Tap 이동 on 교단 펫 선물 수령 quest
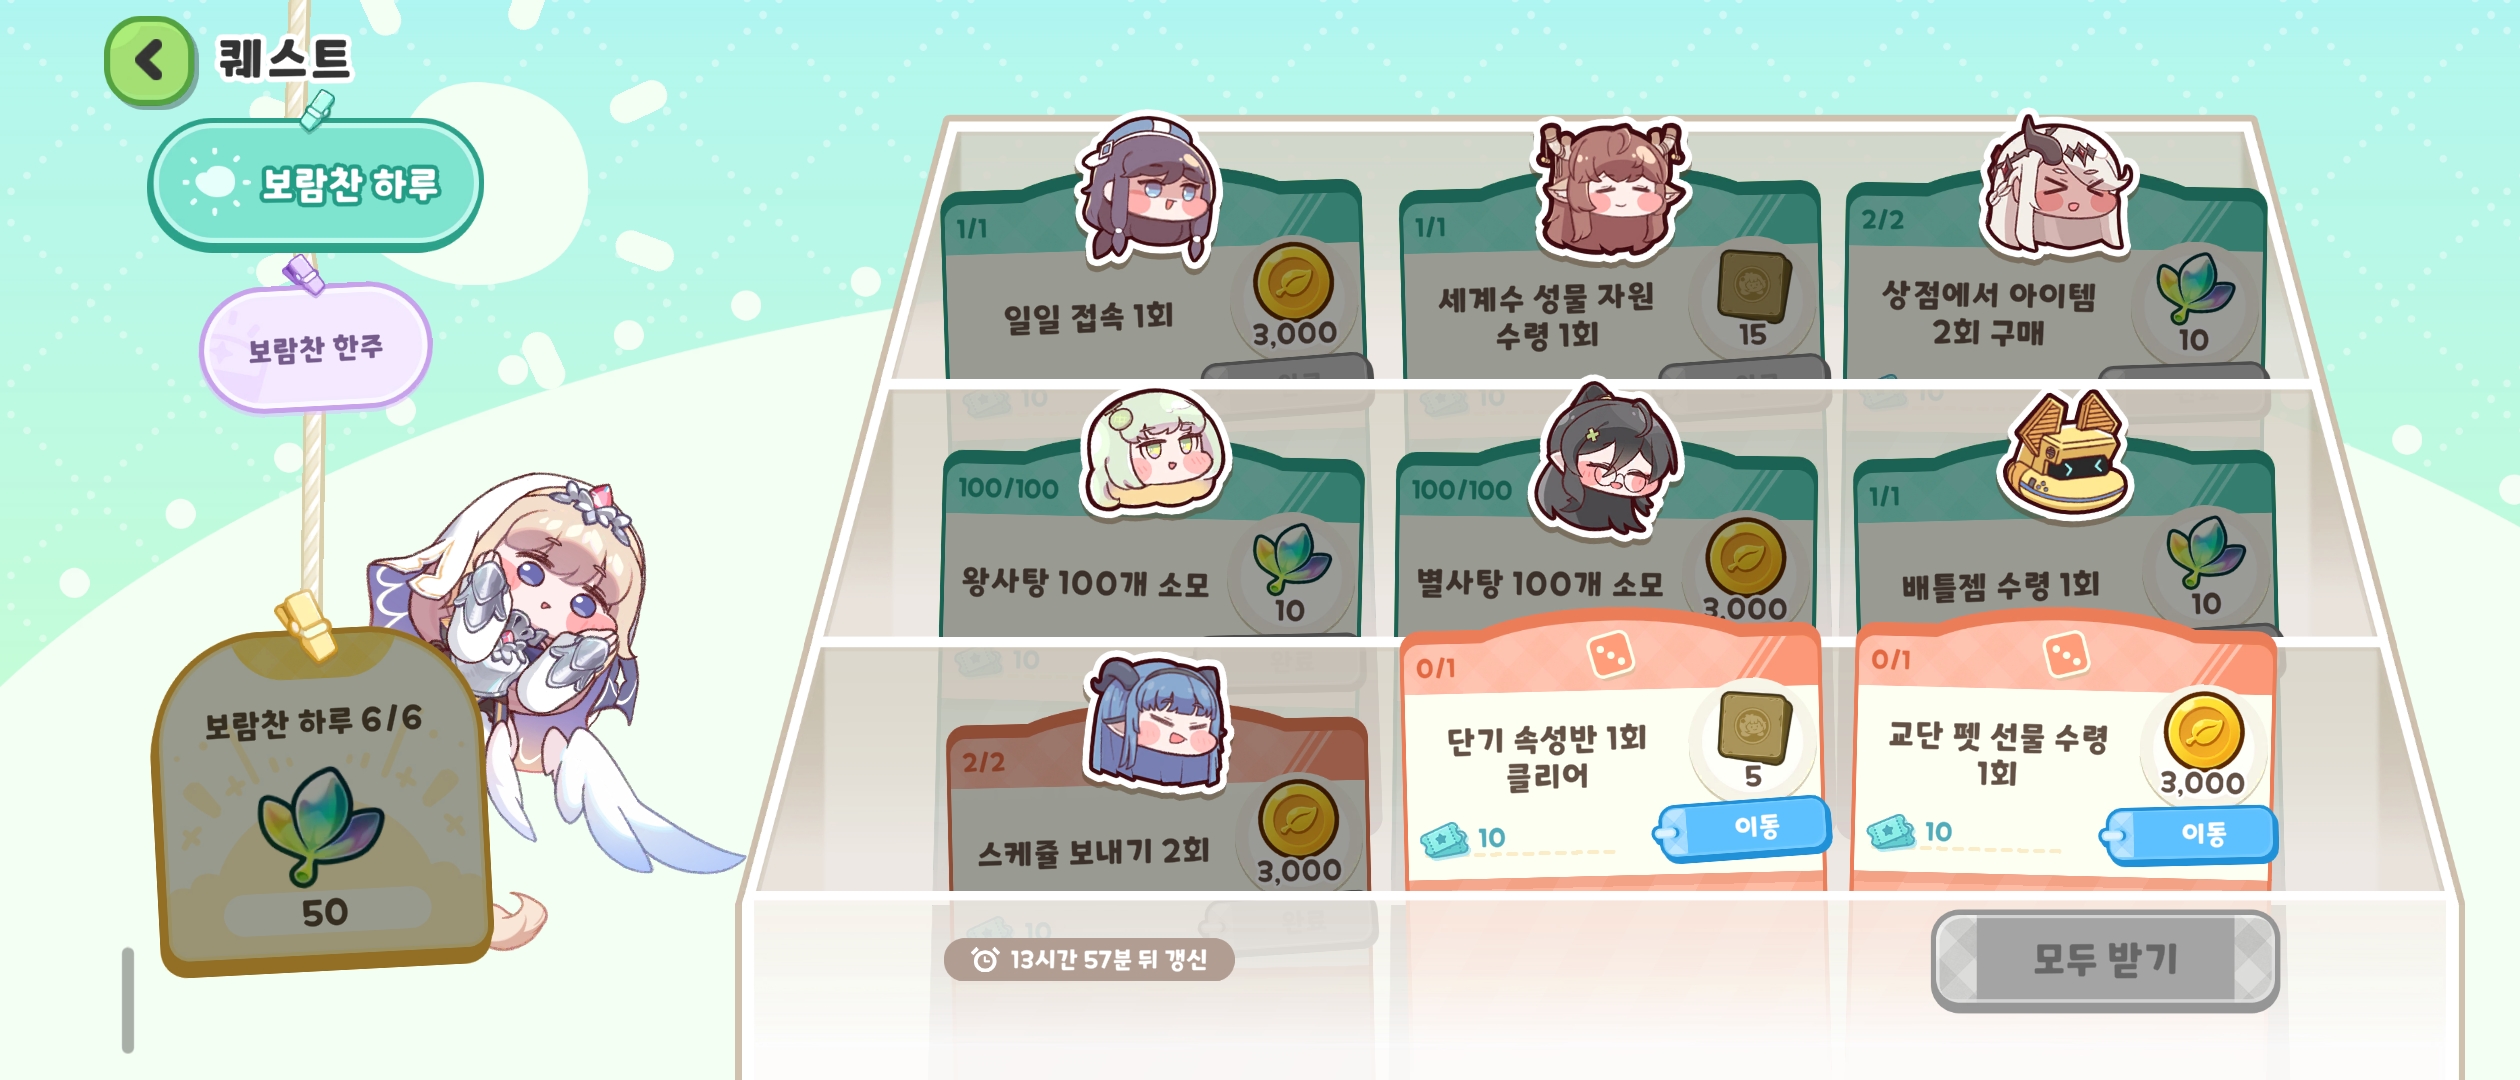 2190,834
